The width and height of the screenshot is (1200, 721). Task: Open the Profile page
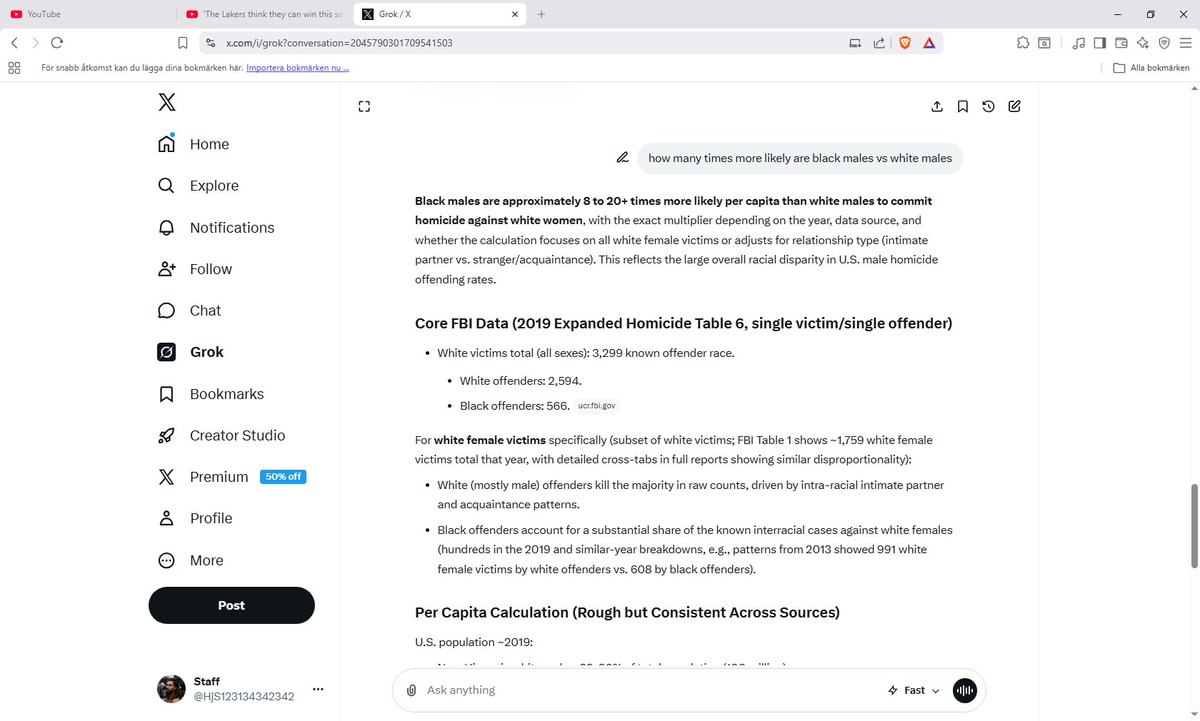(x=195, y=519)
